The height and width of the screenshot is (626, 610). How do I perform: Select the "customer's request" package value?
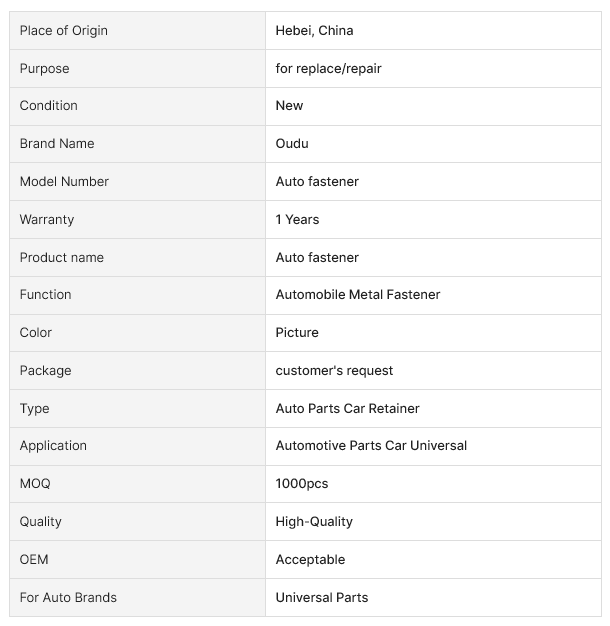point(334,370)
